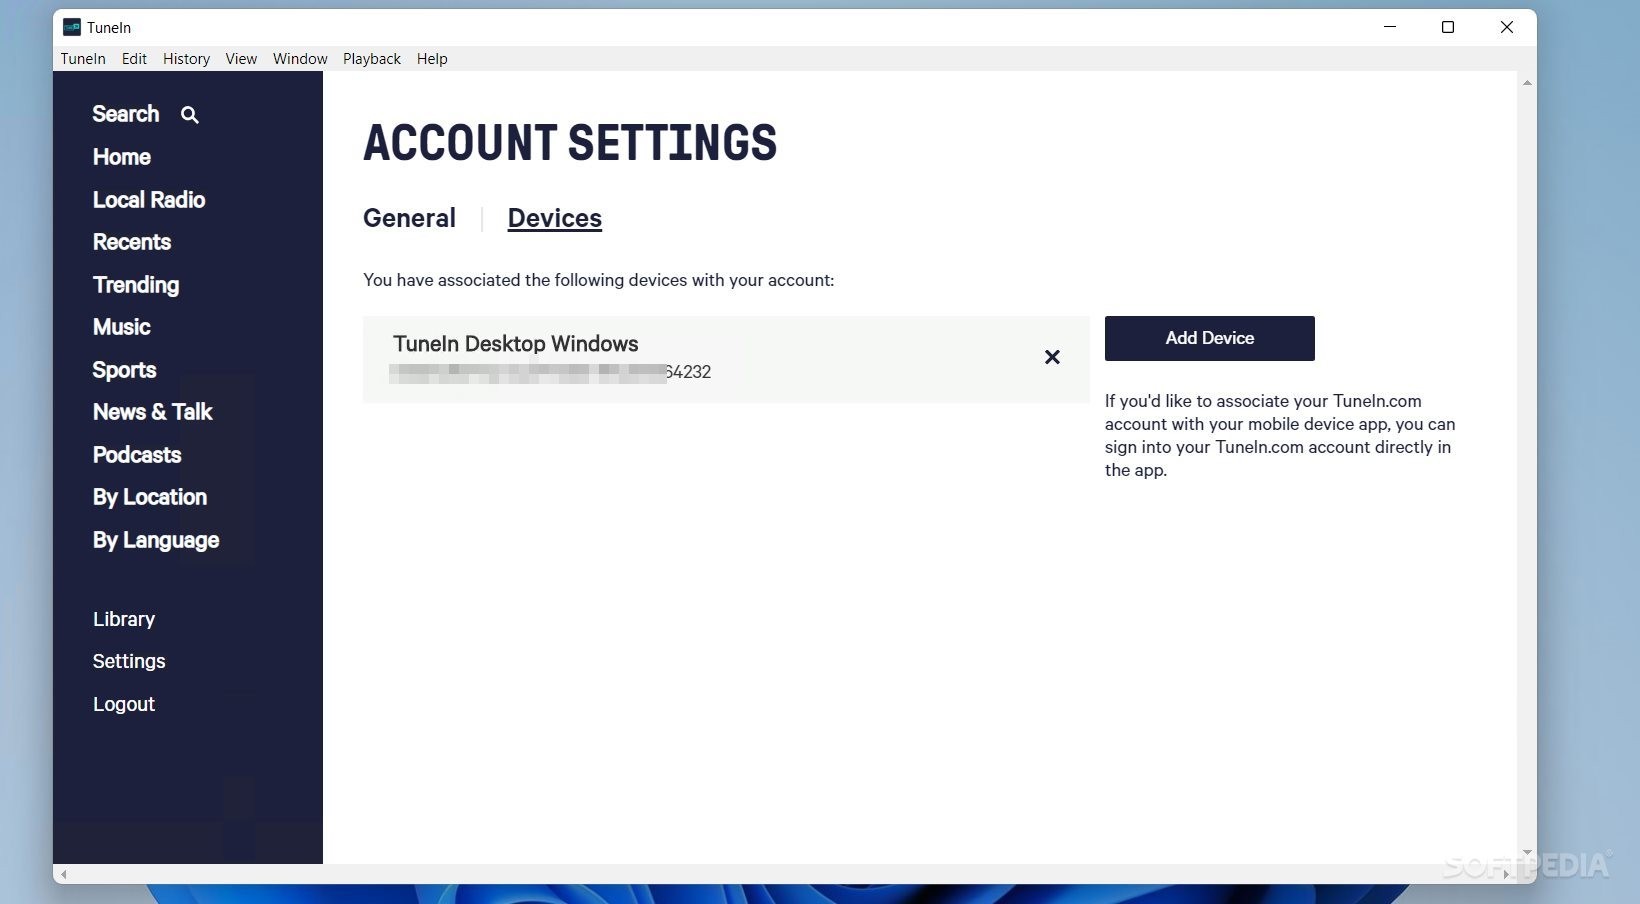Click horizontal scrollbar left arrow
1640x904 pixels.
[64, 874]
